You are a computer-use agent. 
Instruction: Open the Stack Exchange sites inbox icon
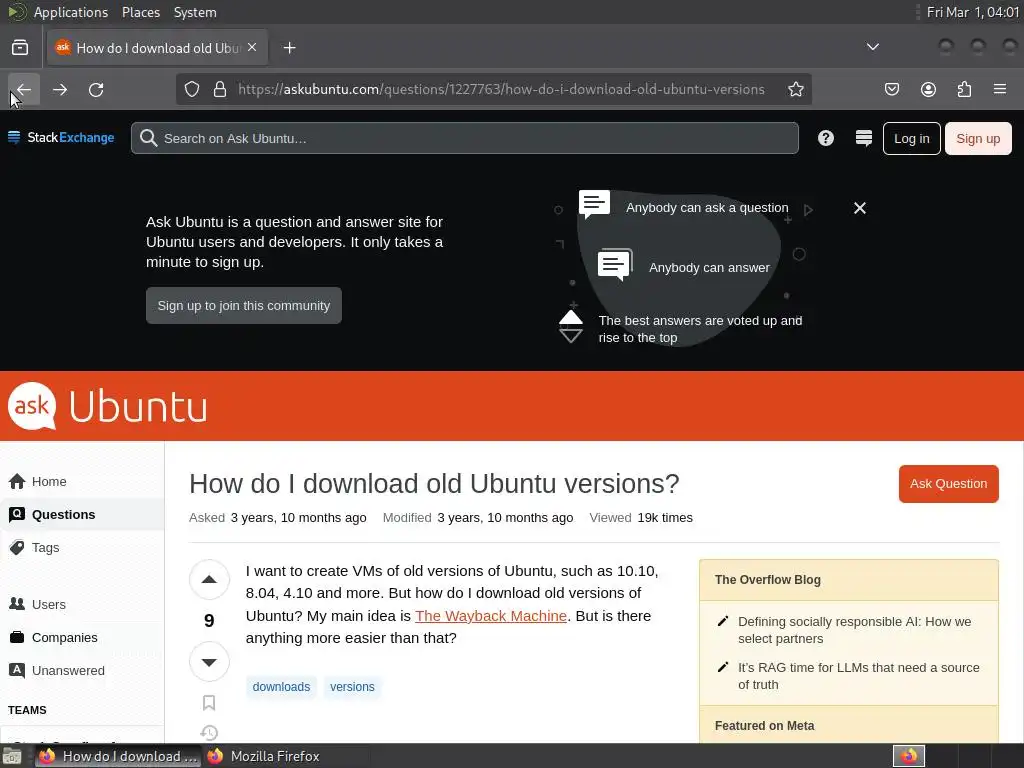[863, 138]
